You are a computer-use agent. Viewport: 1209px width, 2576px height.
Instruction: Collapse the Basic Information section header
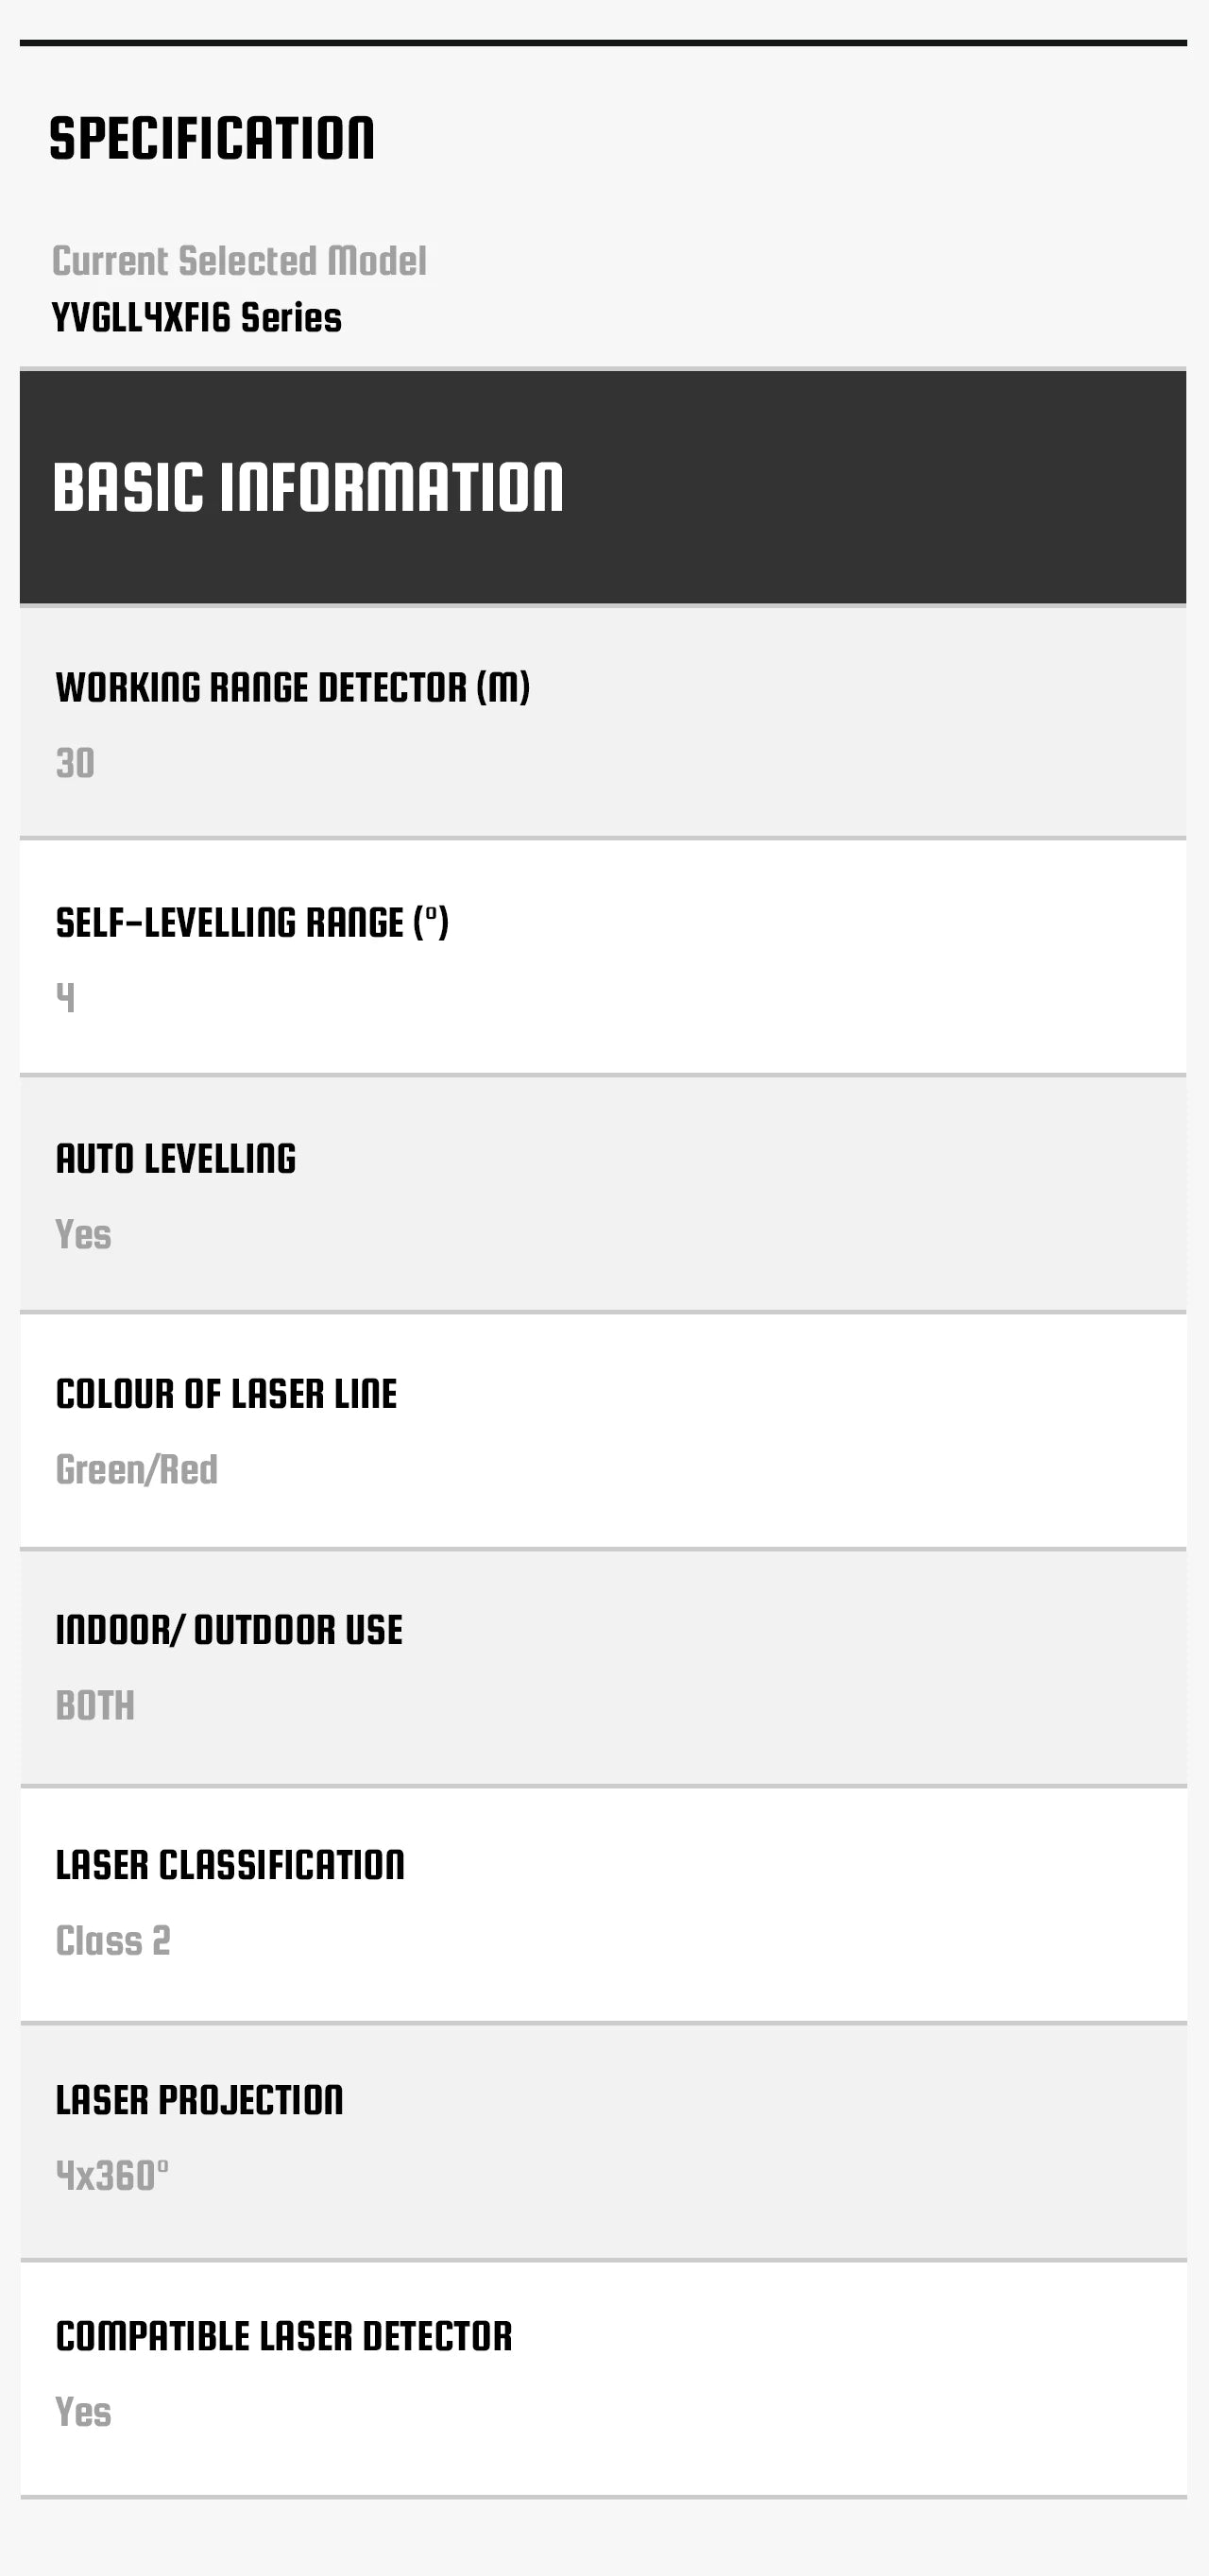coord(603,487)
